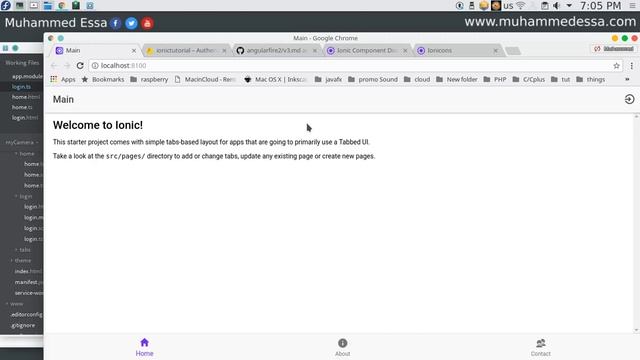Image resolution: width=640 pixels, height=360 pixels.
Task: Open login.html in the editor's Working Files
Action: click(24, 118)
